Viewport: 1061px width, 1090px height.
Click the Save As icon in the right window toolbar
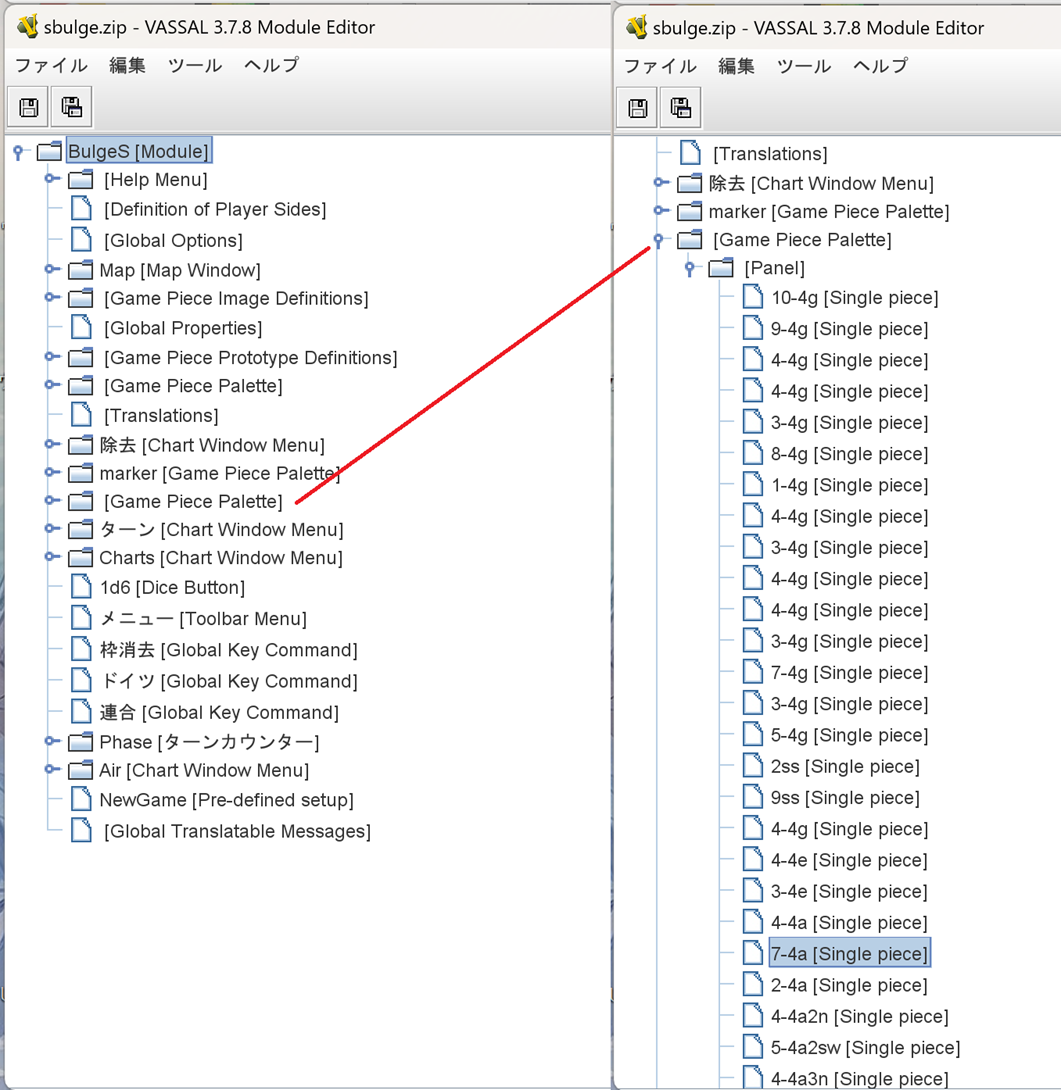point(681,108)
